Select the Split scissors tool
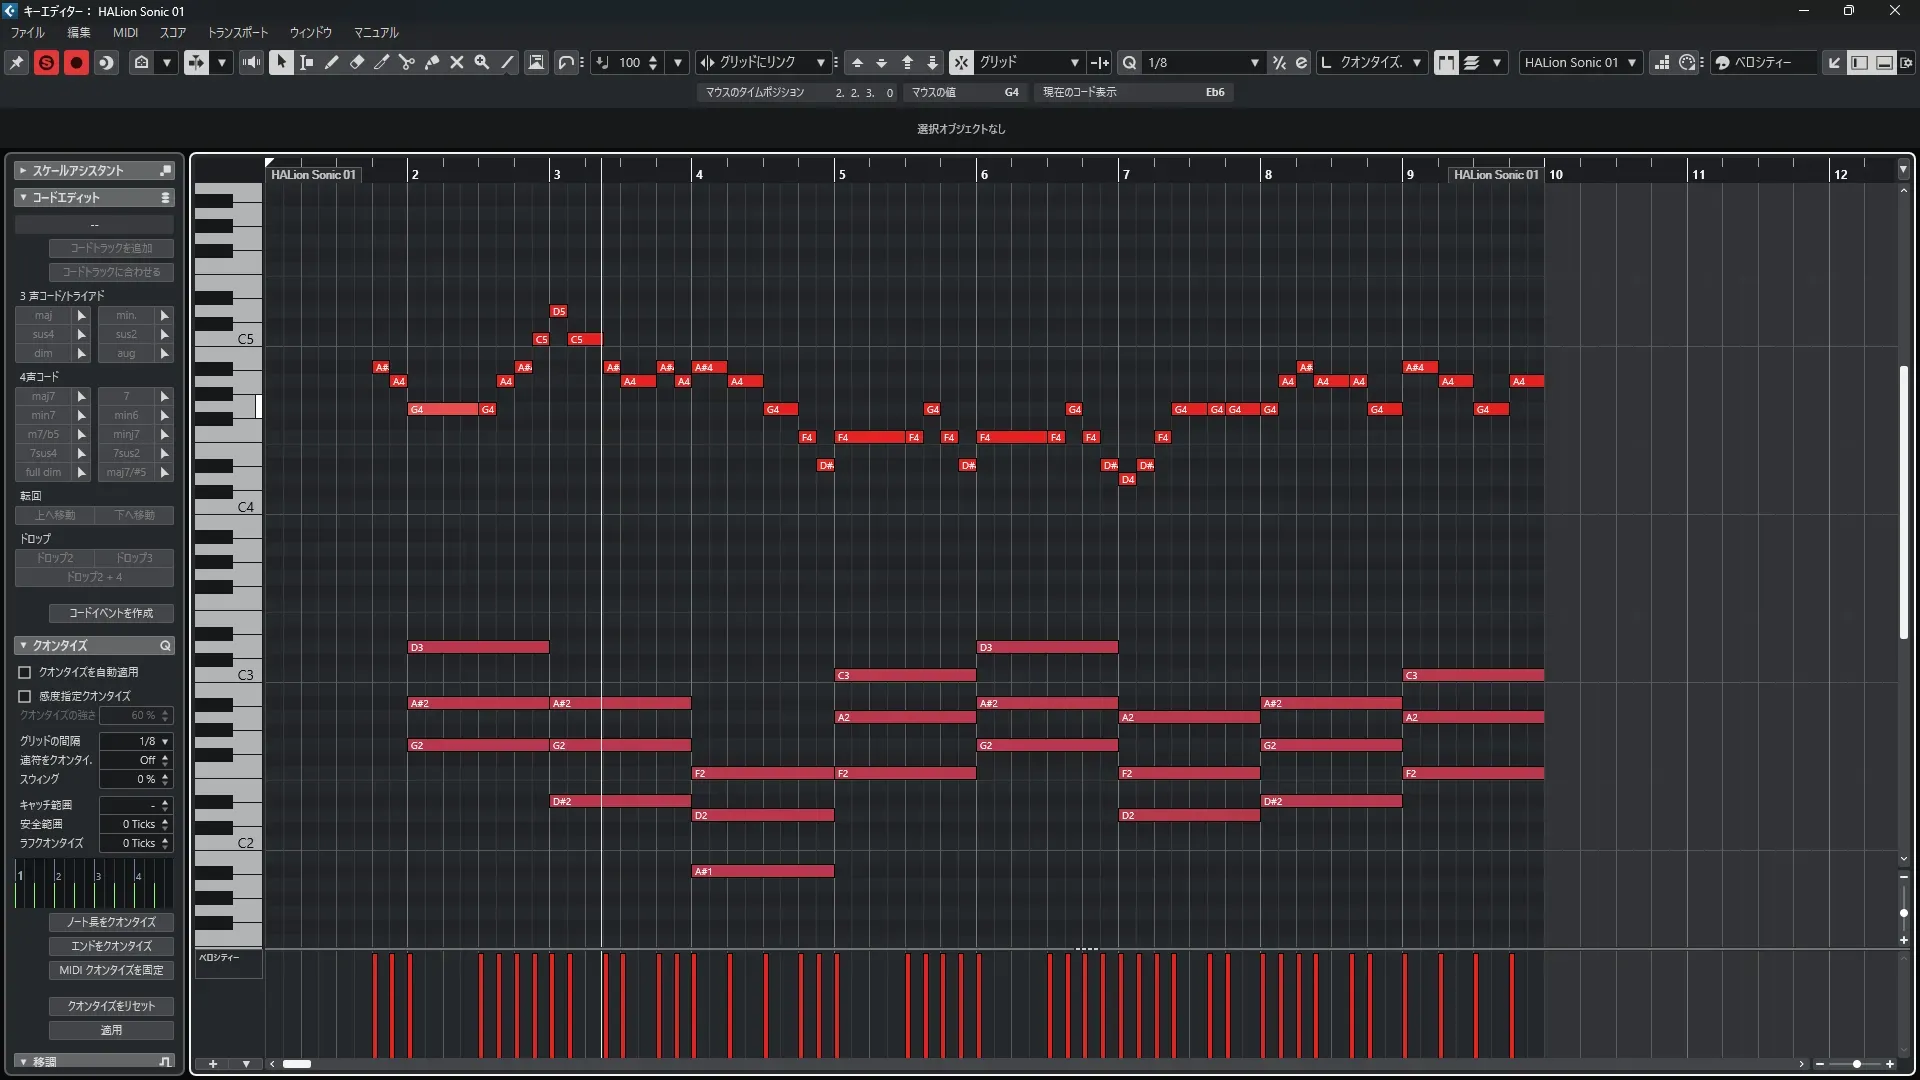The height and width of the screenshot is (1080, 1920). tap(406, 62)
